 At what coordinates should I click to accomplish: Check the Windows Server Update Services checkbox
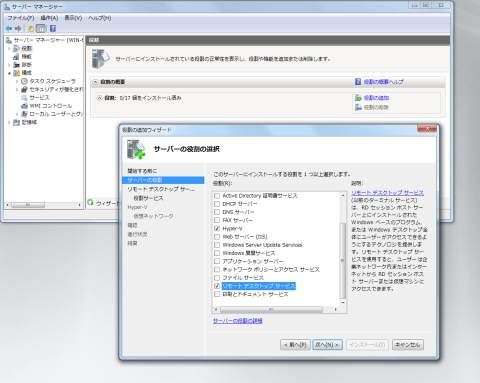217,245
